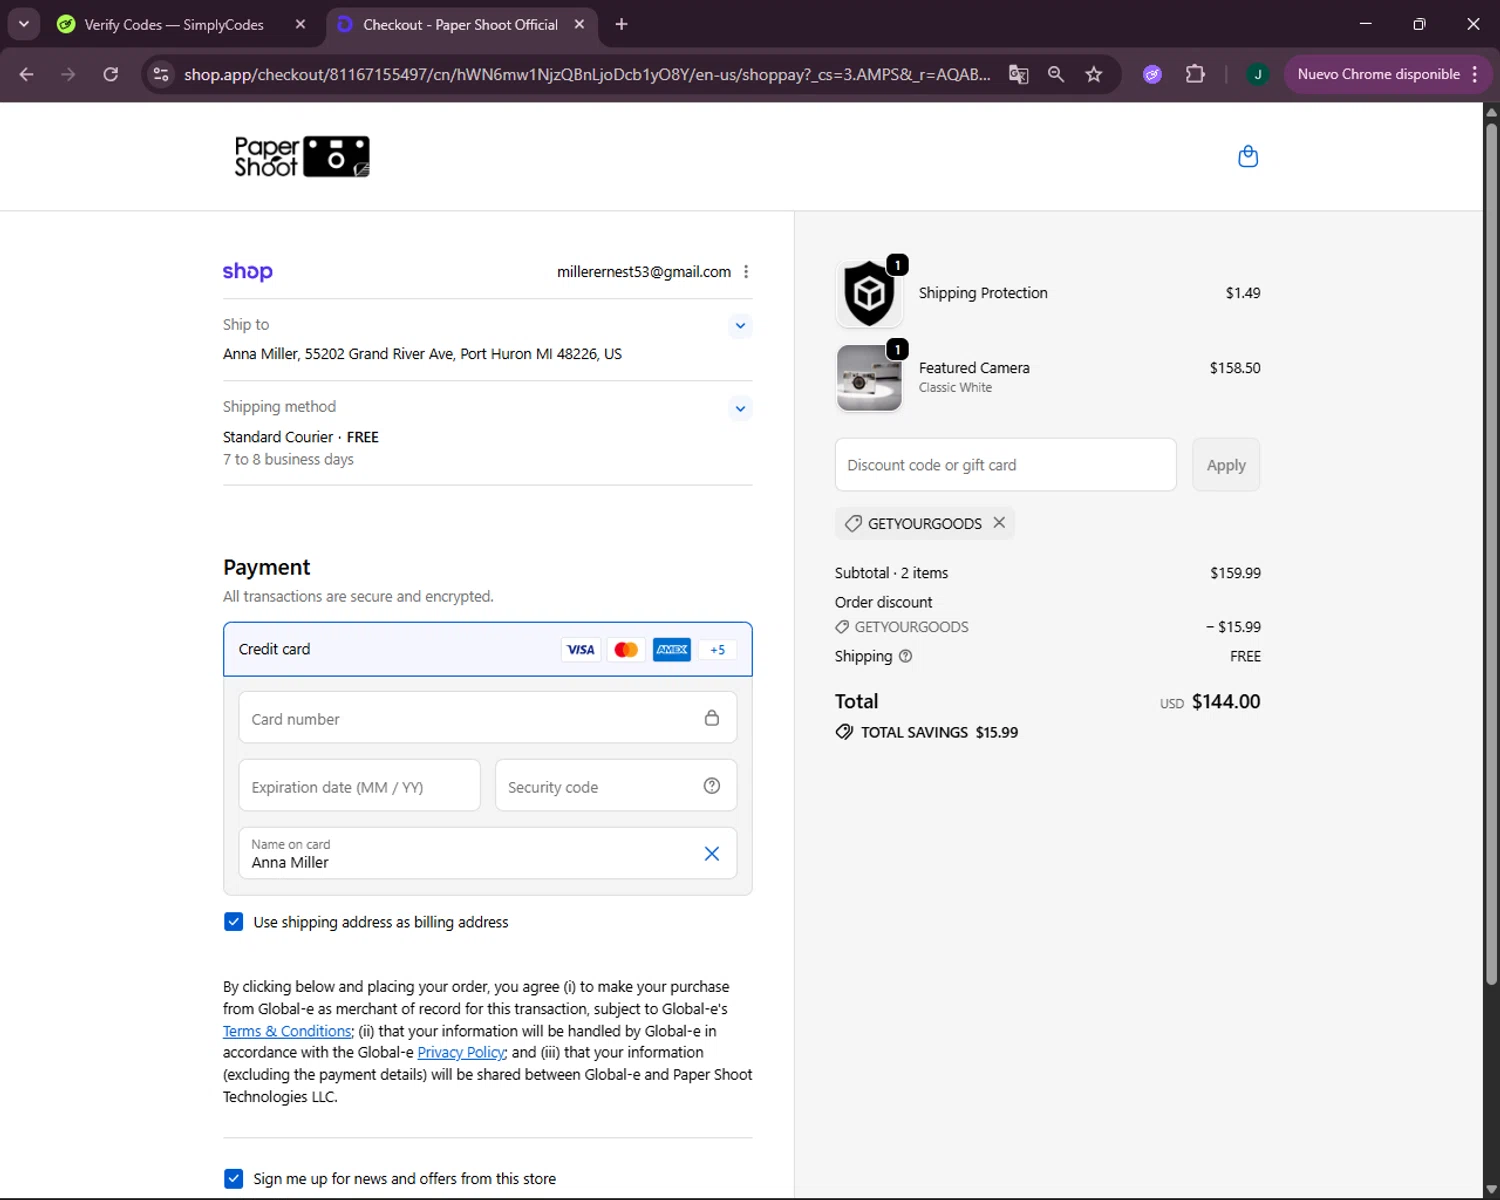Screen dimensions: 1500x1200
Task: Click the Featured Camera product thumbnail
Action: [x=869, y=378]
